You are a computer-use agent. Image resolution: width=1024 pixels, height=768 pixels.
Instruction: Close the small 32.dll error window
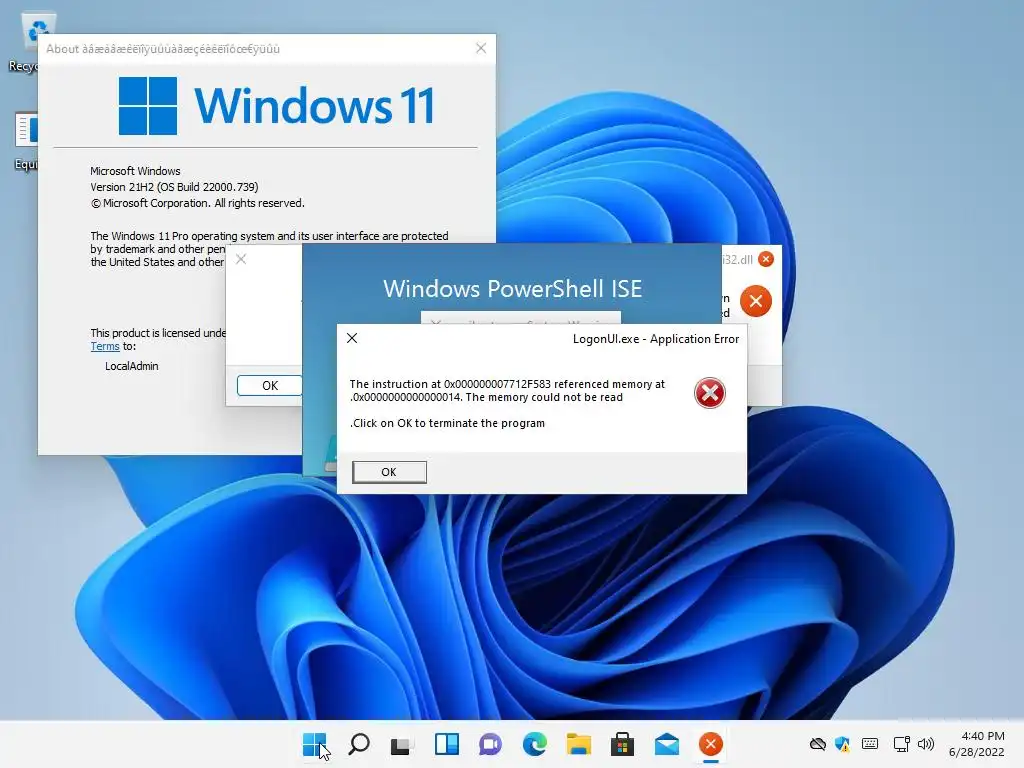[766, 259]
